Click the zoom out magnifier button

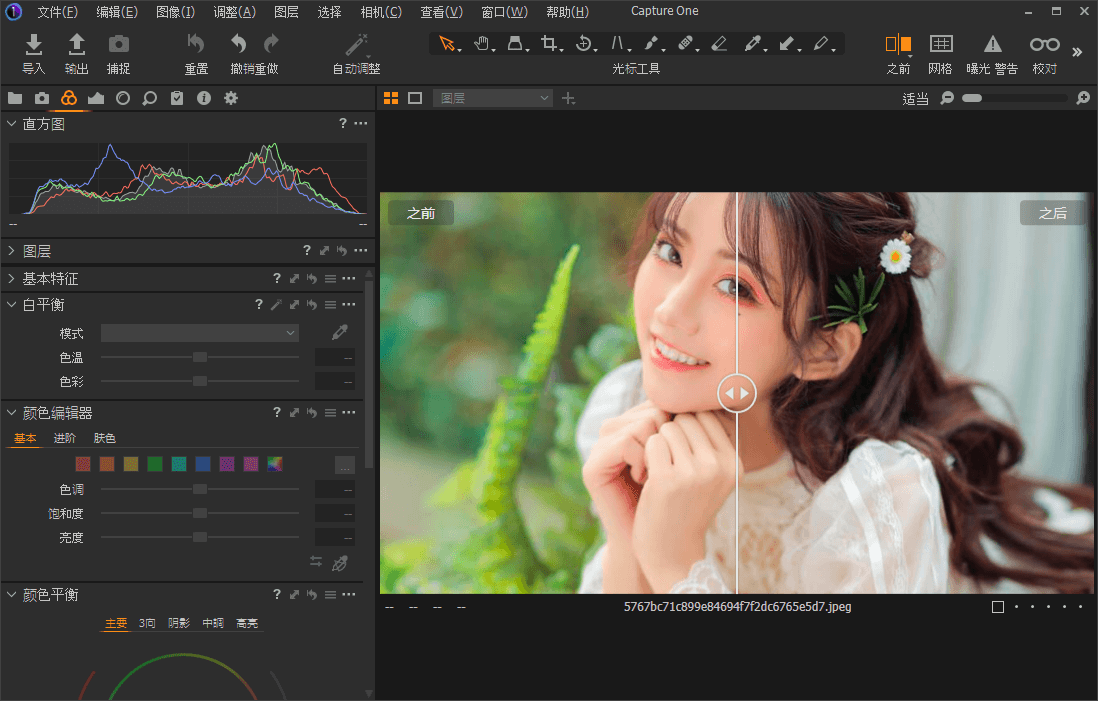click(947, 98)
